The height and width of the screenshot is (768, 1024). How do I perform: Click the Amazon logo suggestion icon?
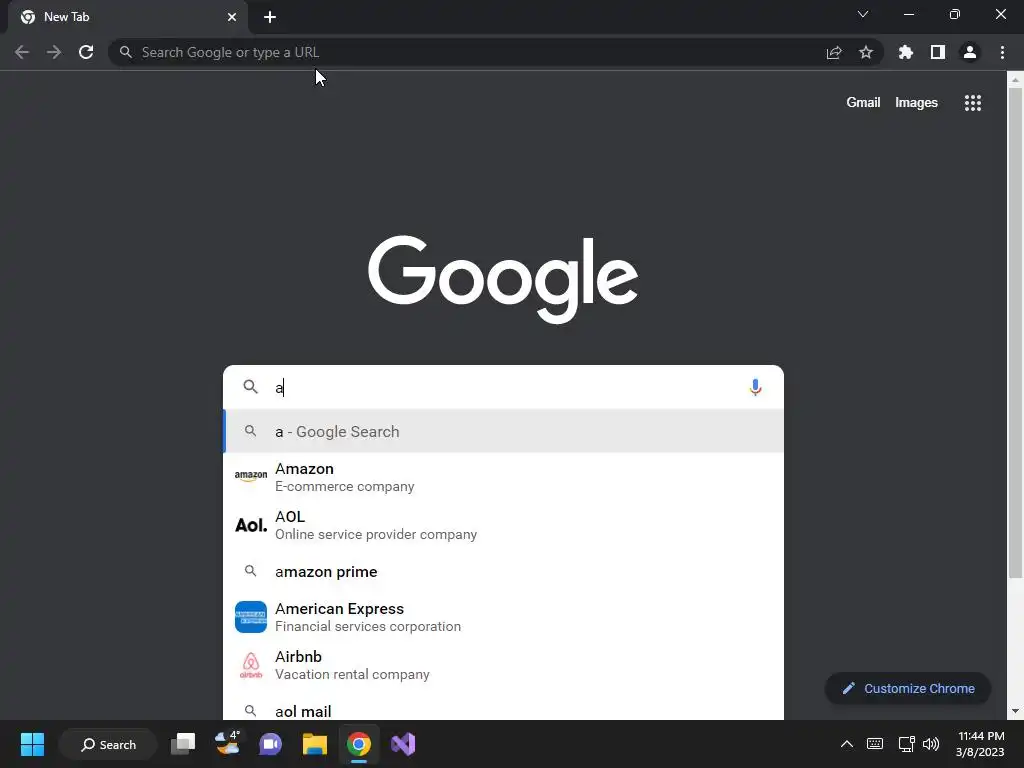[251, 476]
